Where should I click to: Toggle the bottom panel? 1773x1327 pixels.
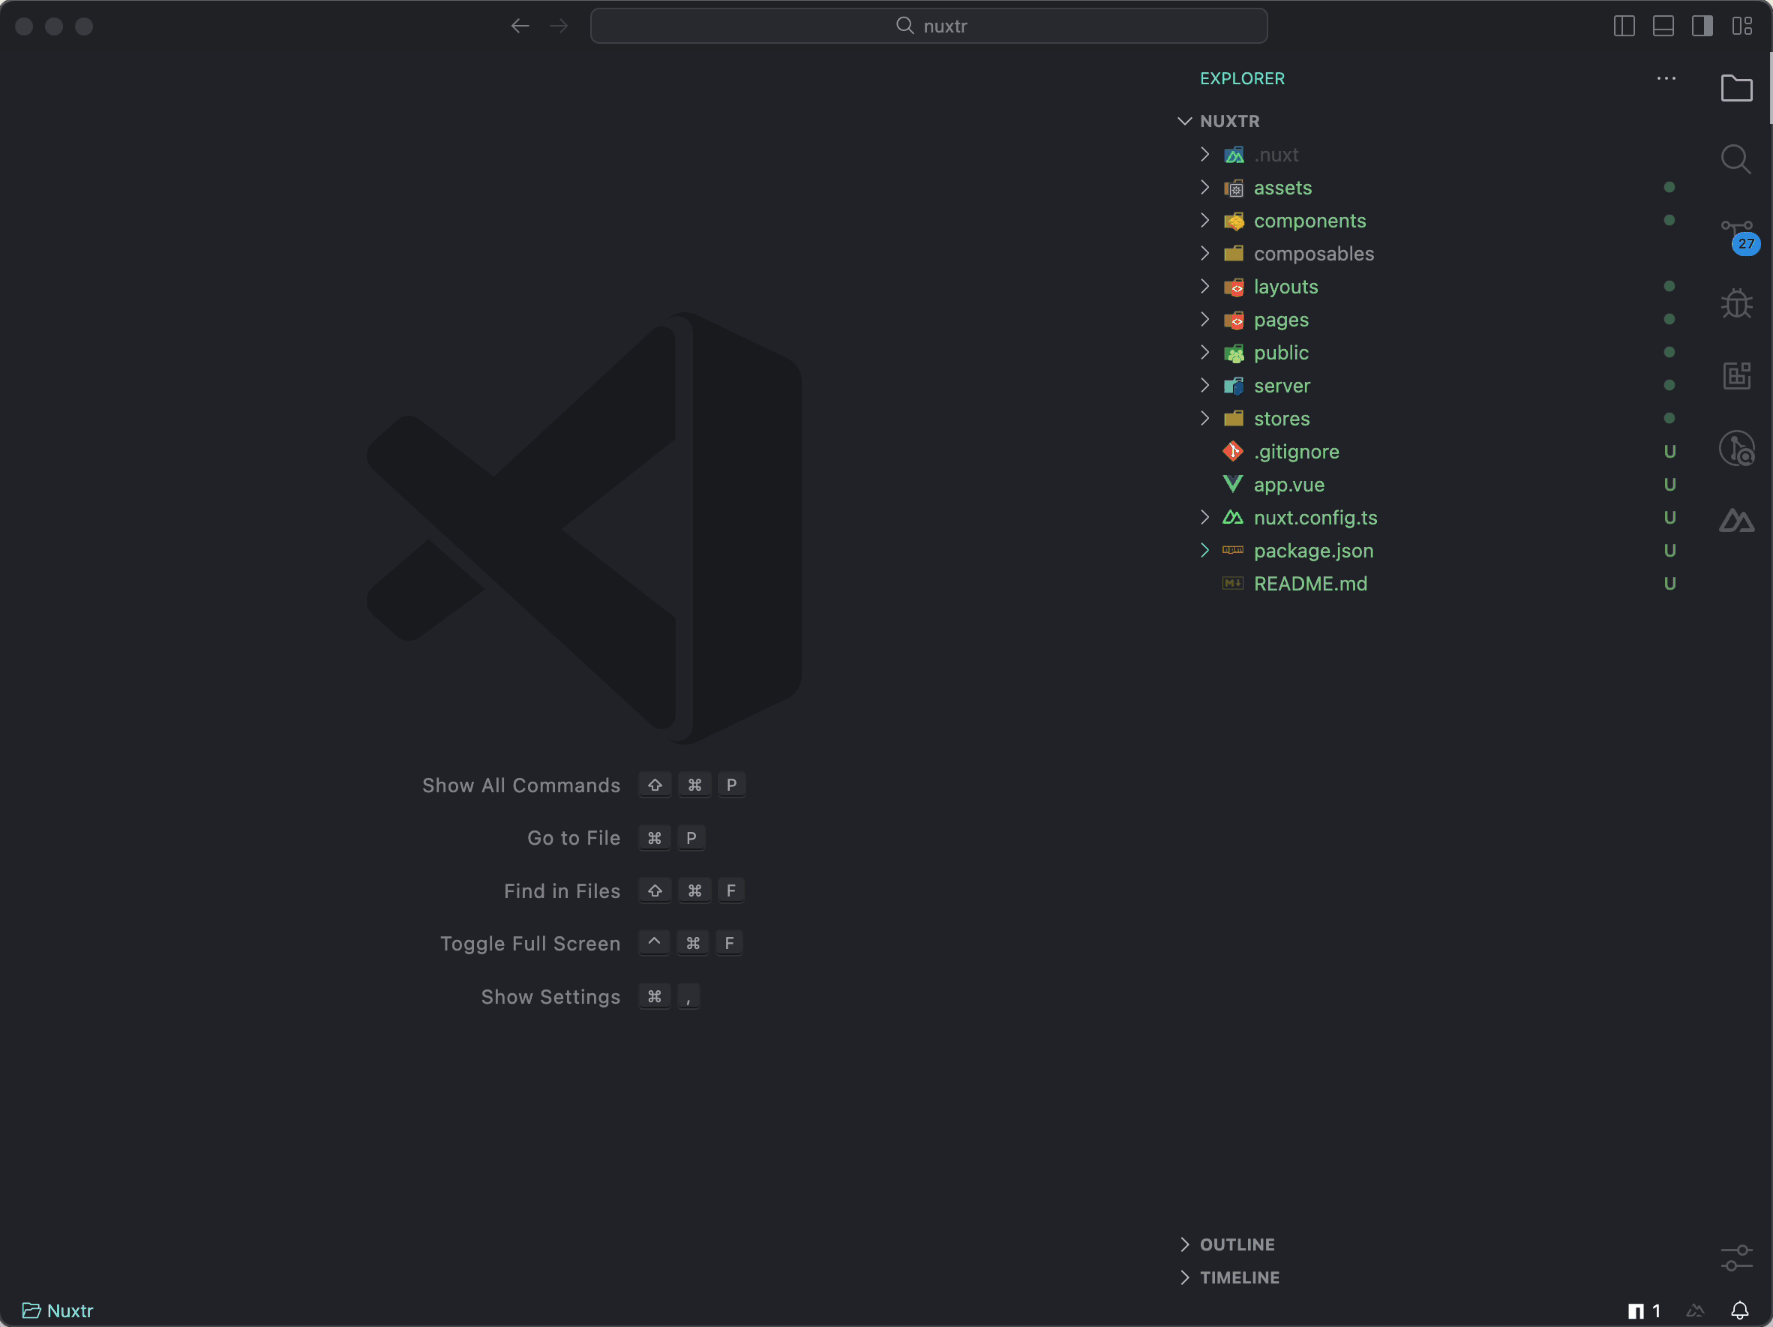(x=1663, y=26)
